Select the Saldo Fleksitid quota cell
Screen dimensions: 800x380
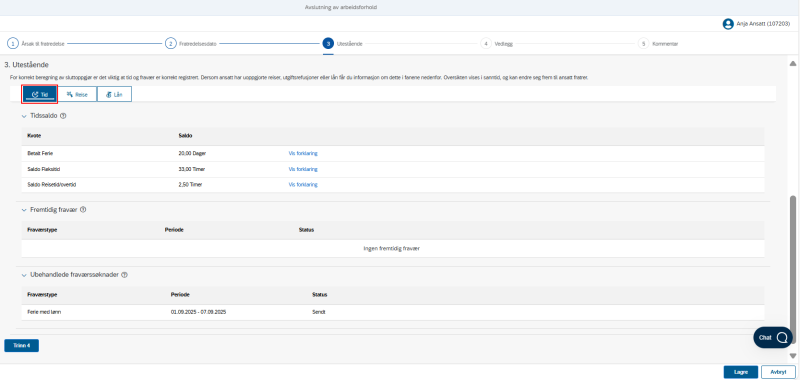point(43,169)
